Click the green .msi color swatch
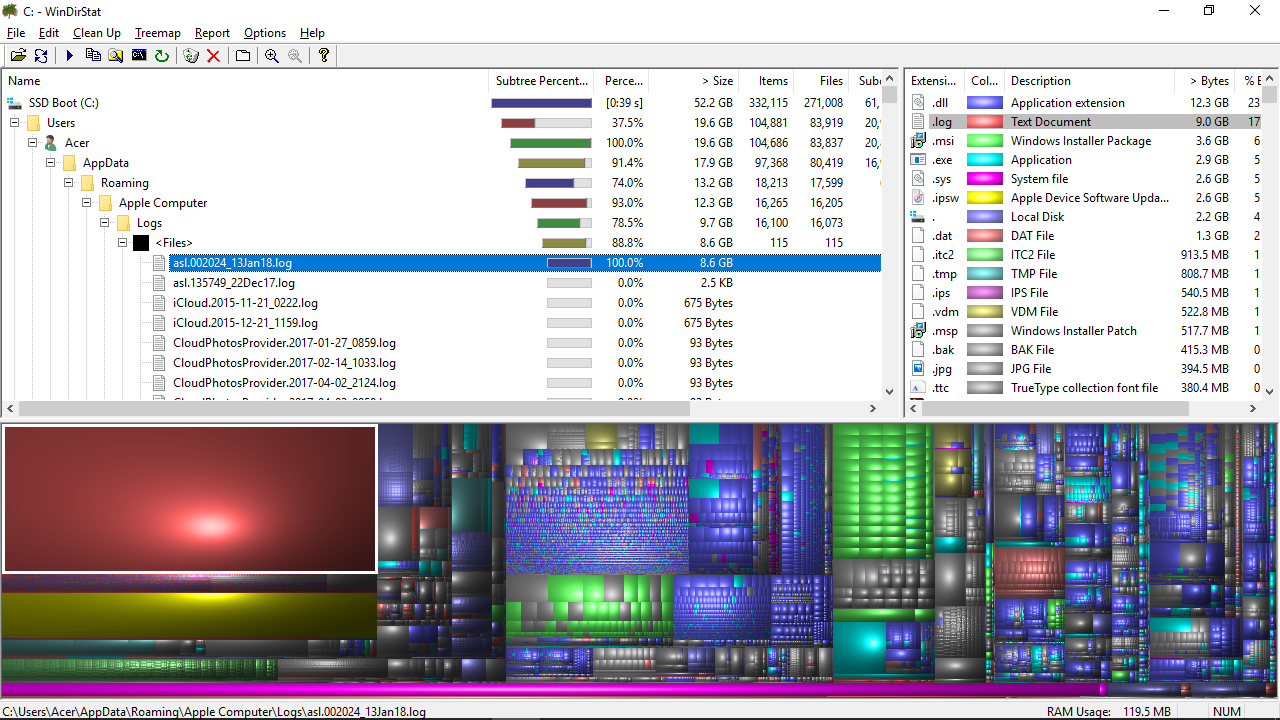Image resolution: width=1280 pixels, height=720 pixels. [985, 141]
